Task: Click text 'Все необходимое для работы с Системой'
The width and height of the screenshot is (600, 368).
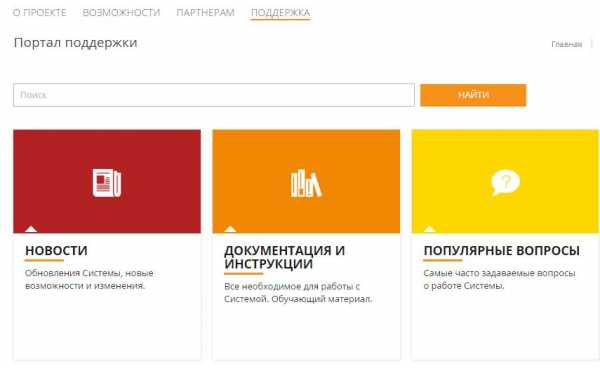Action: 292,292
